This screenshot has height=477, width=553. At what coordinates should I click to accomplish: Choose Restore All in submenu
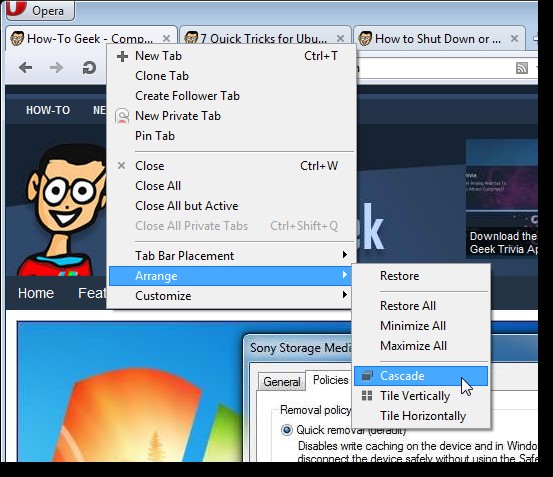click(x=421, y=306)
